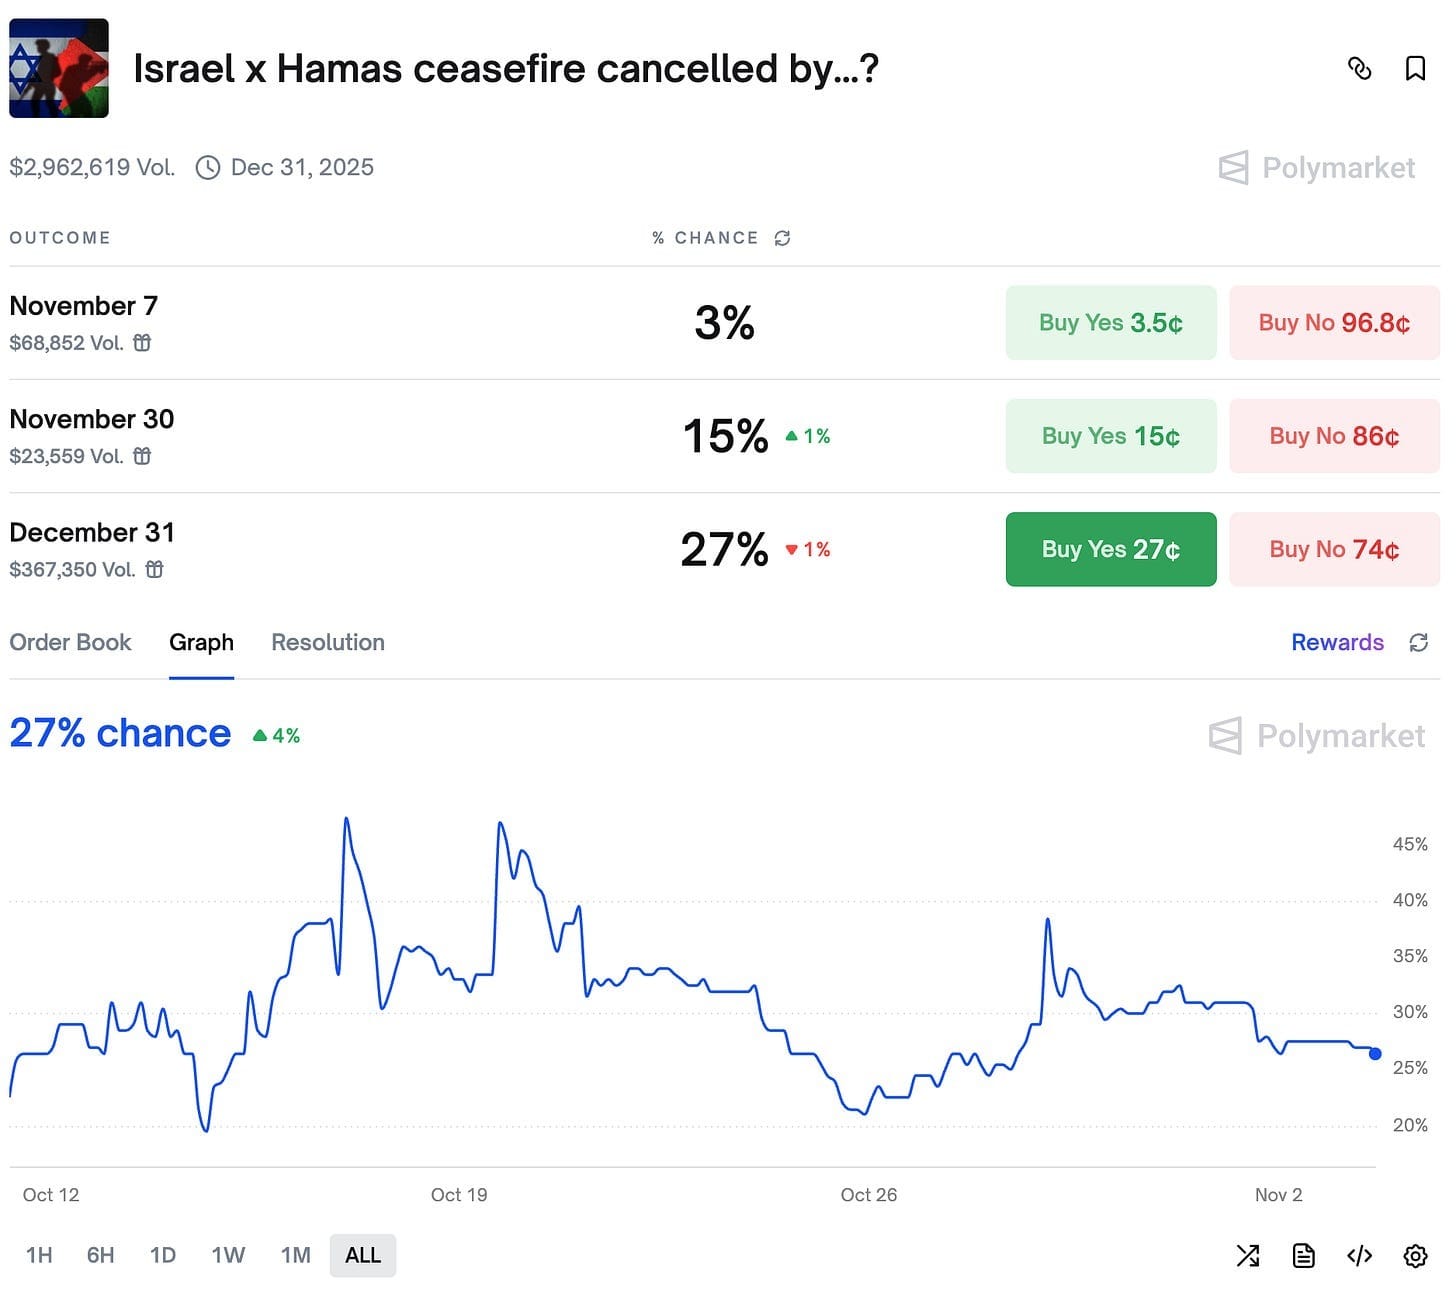Click gift icon beside December 31 volume
This screenshot has width=1456, height=1299.
(x=155, y=570)
